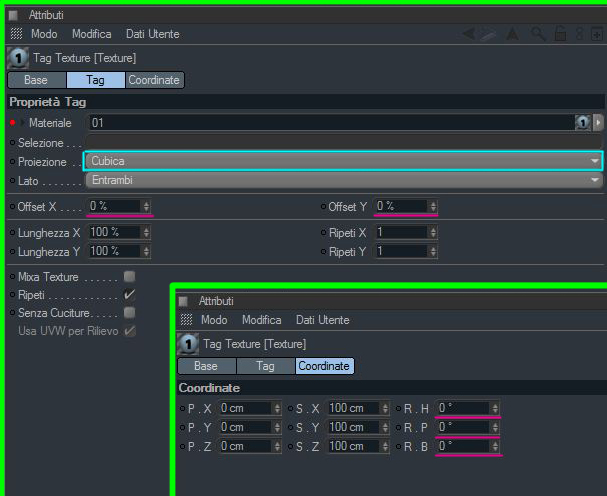This screenshot has height=496, width=607.
Task: Enable the Senza Cuciture checkbox
Action: tap(129, 312)
